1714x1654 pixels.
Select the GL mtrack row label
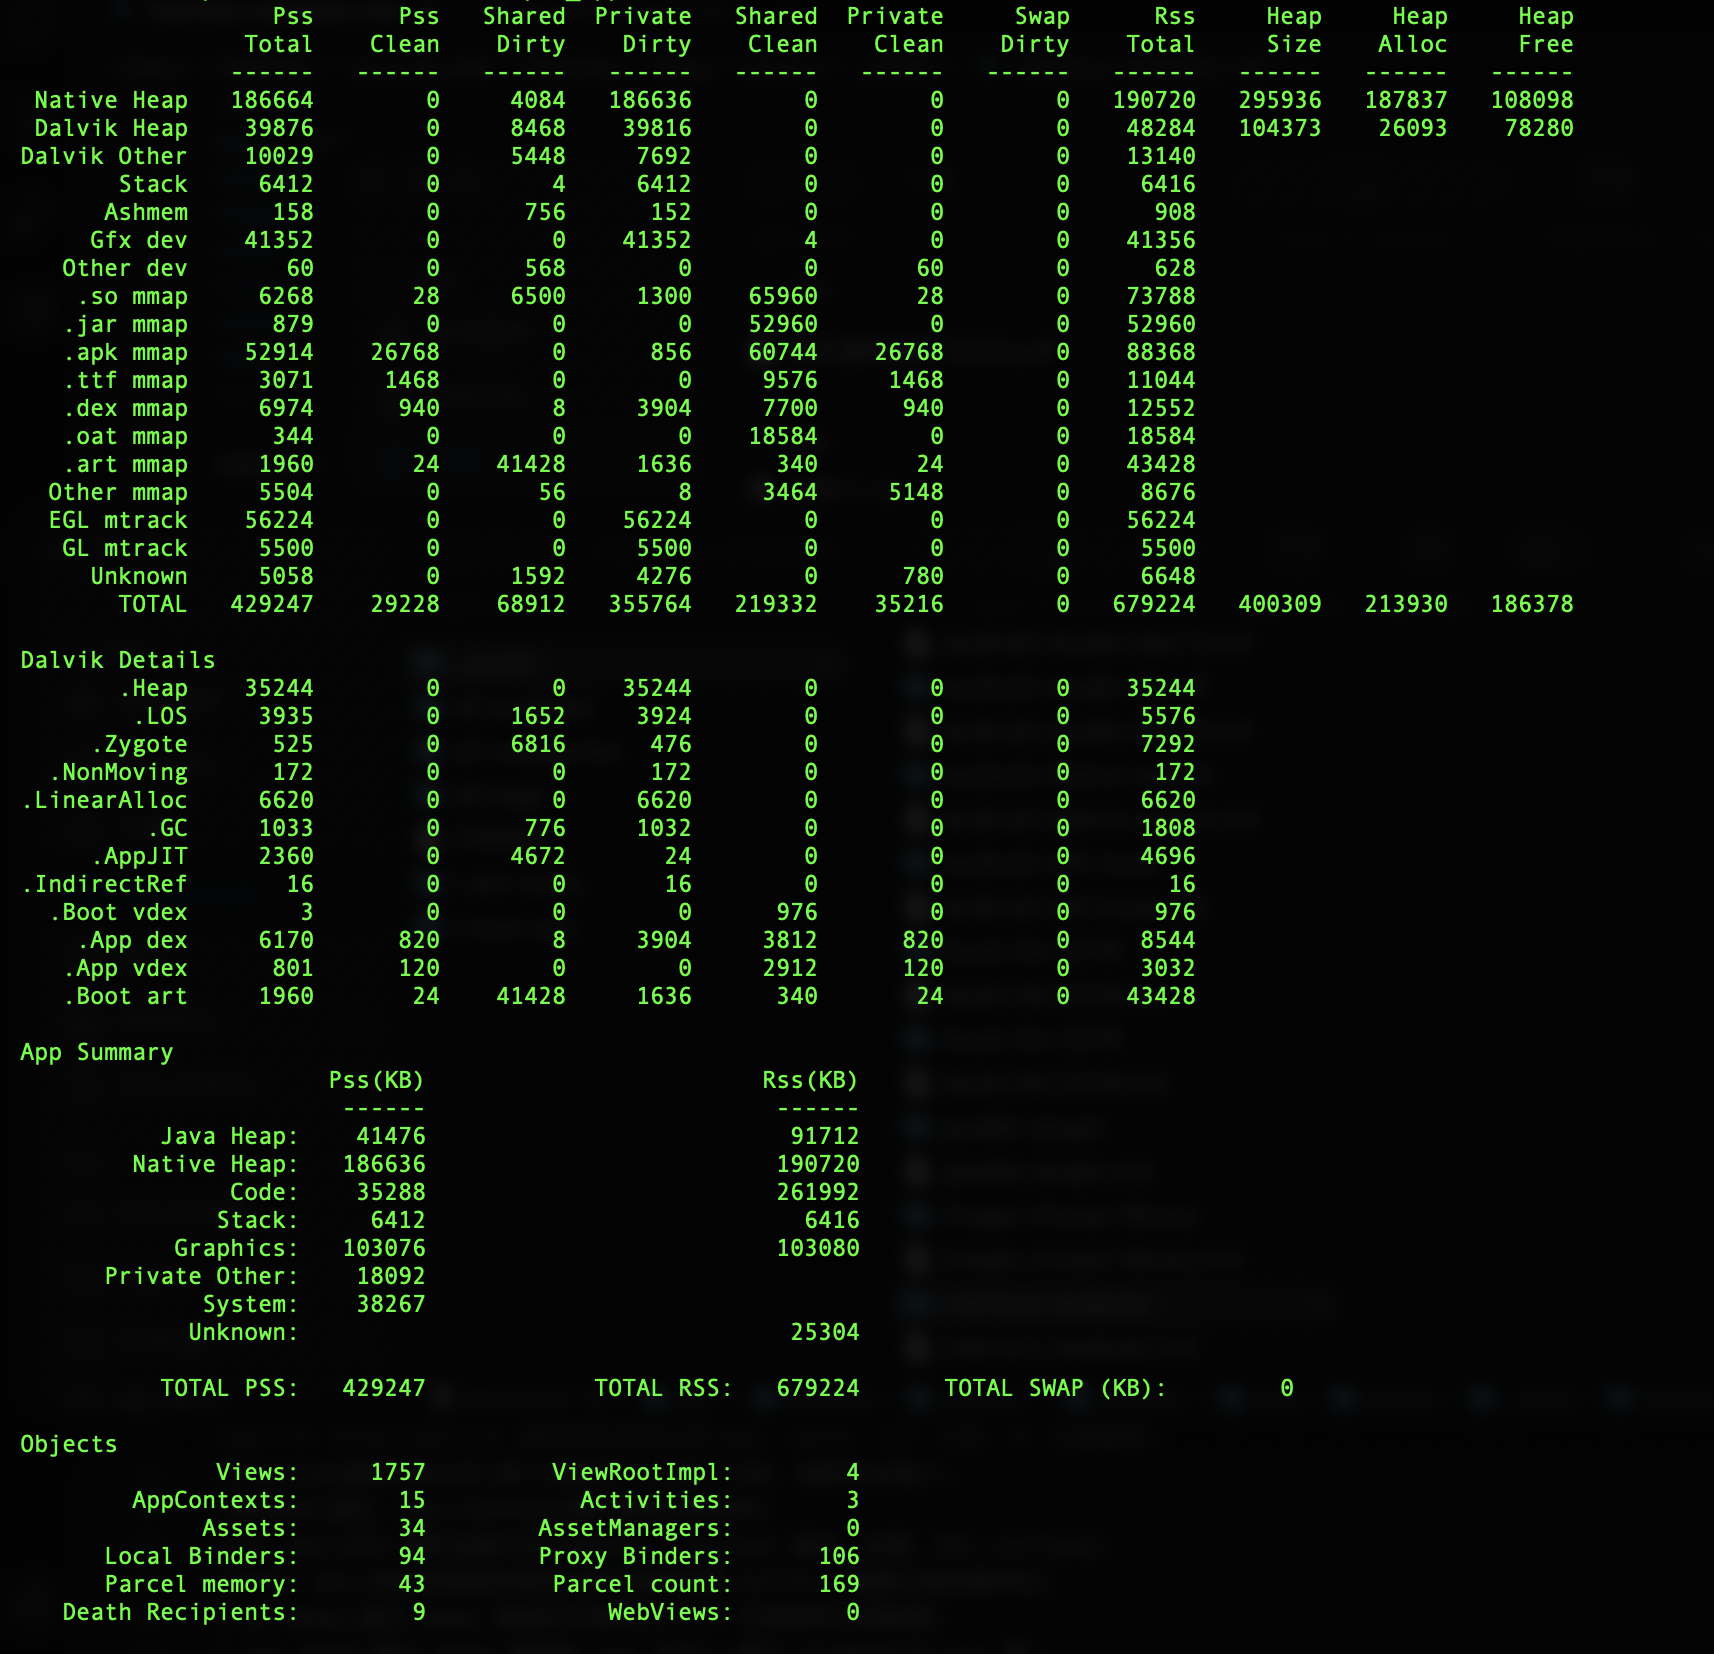click(x=125, y=548)
